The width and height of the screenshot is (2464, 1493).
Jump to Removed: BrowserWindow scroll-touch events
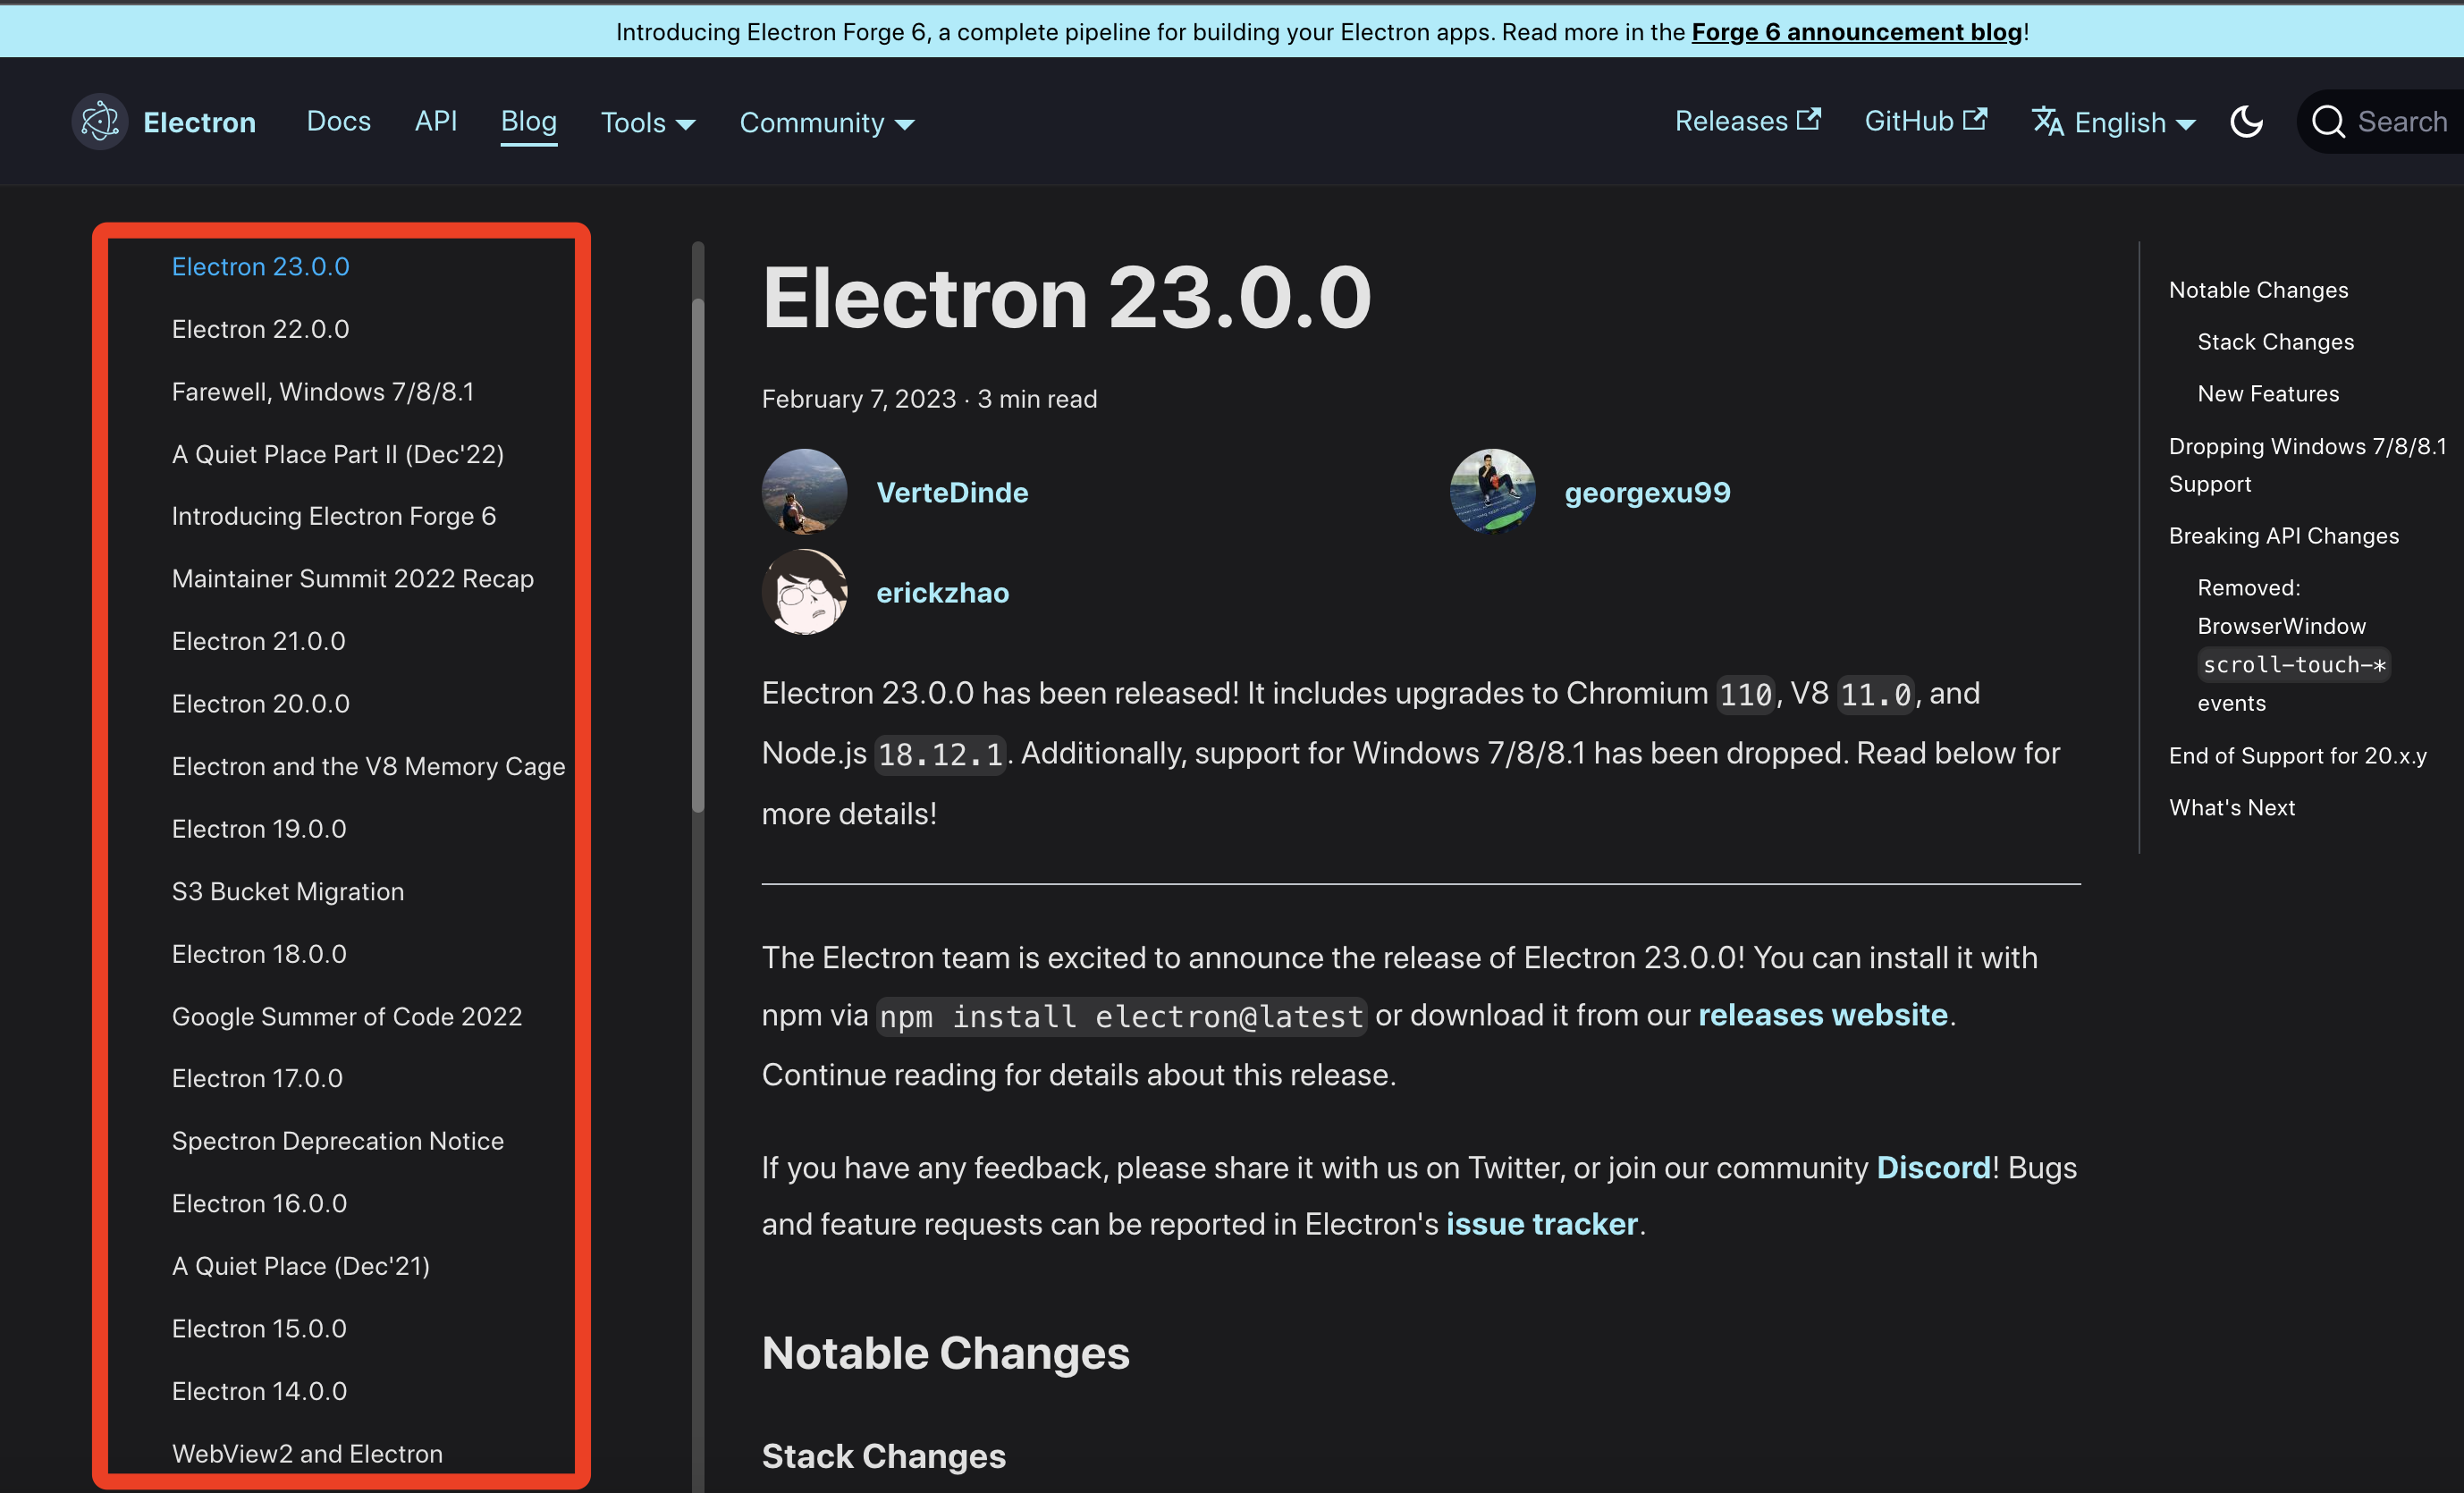2293,645
